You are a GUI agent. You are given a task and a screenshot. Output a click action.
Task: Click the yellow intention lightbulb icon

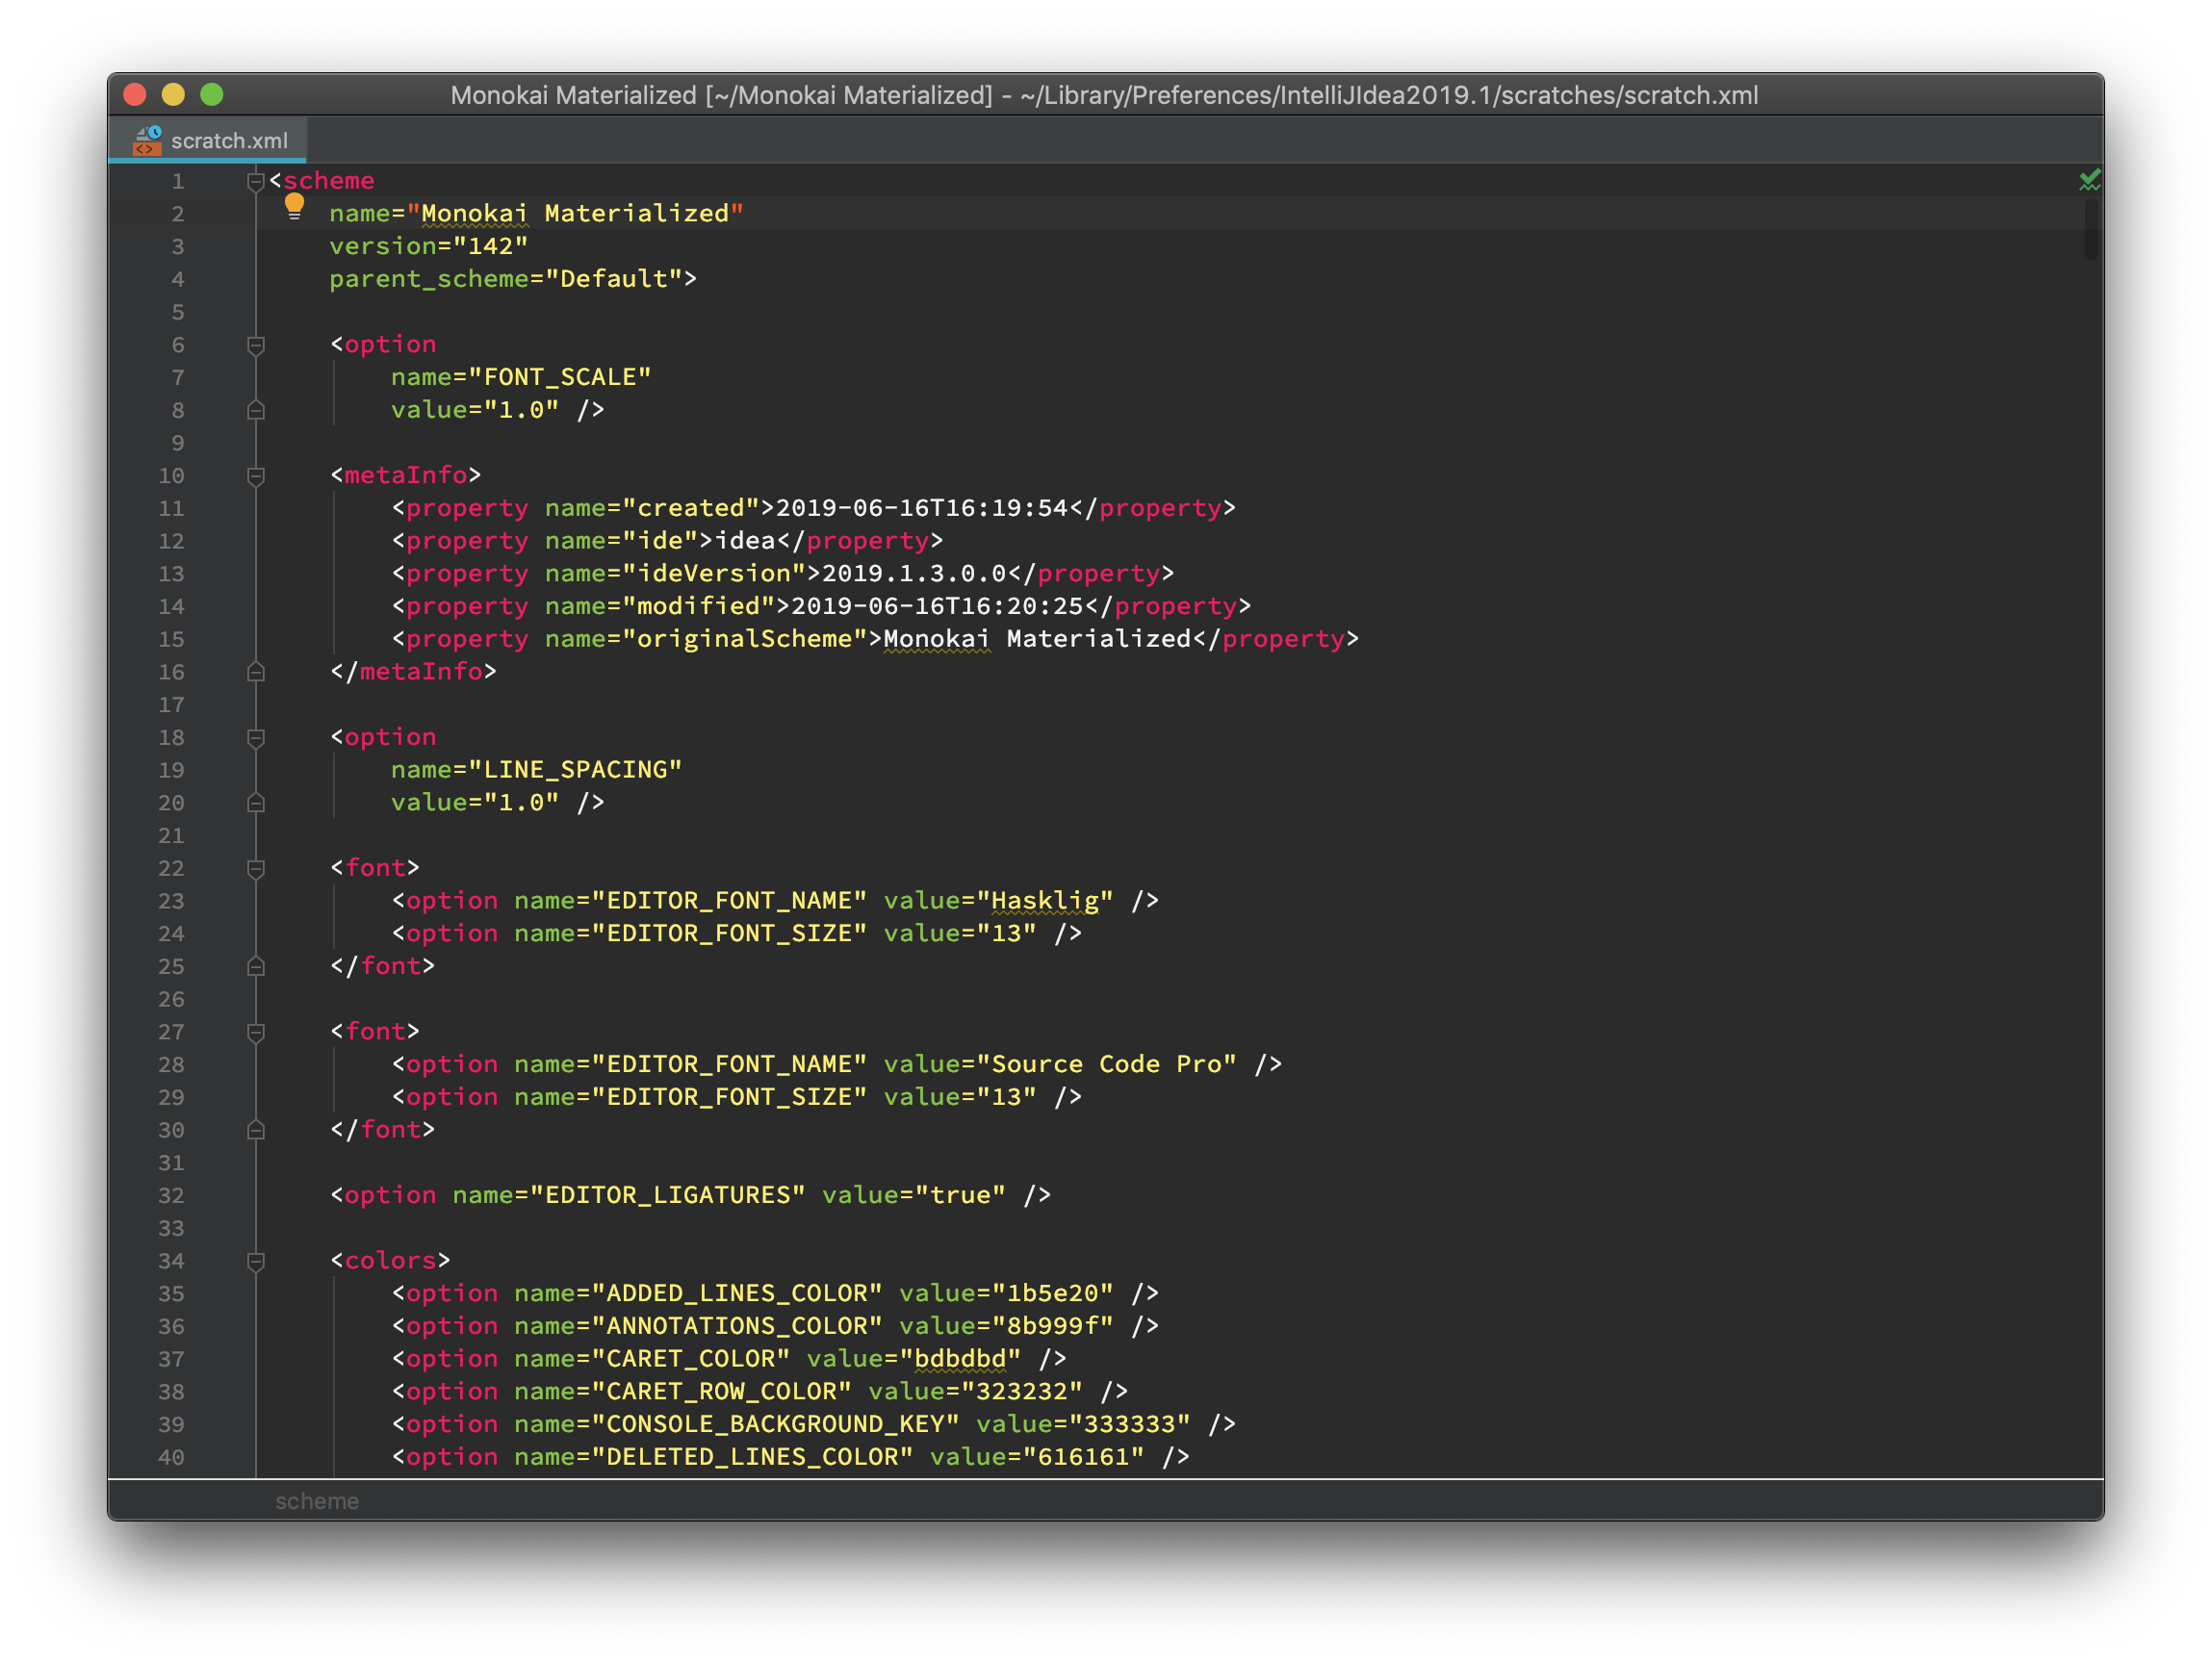(294, 206)
